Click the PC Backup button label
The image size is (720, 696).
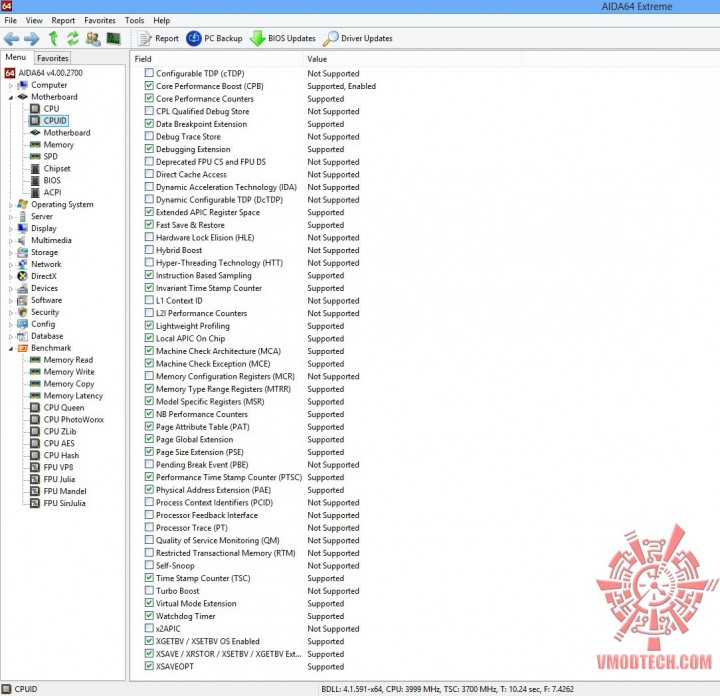pyautogui.click(x=223, y=39)
